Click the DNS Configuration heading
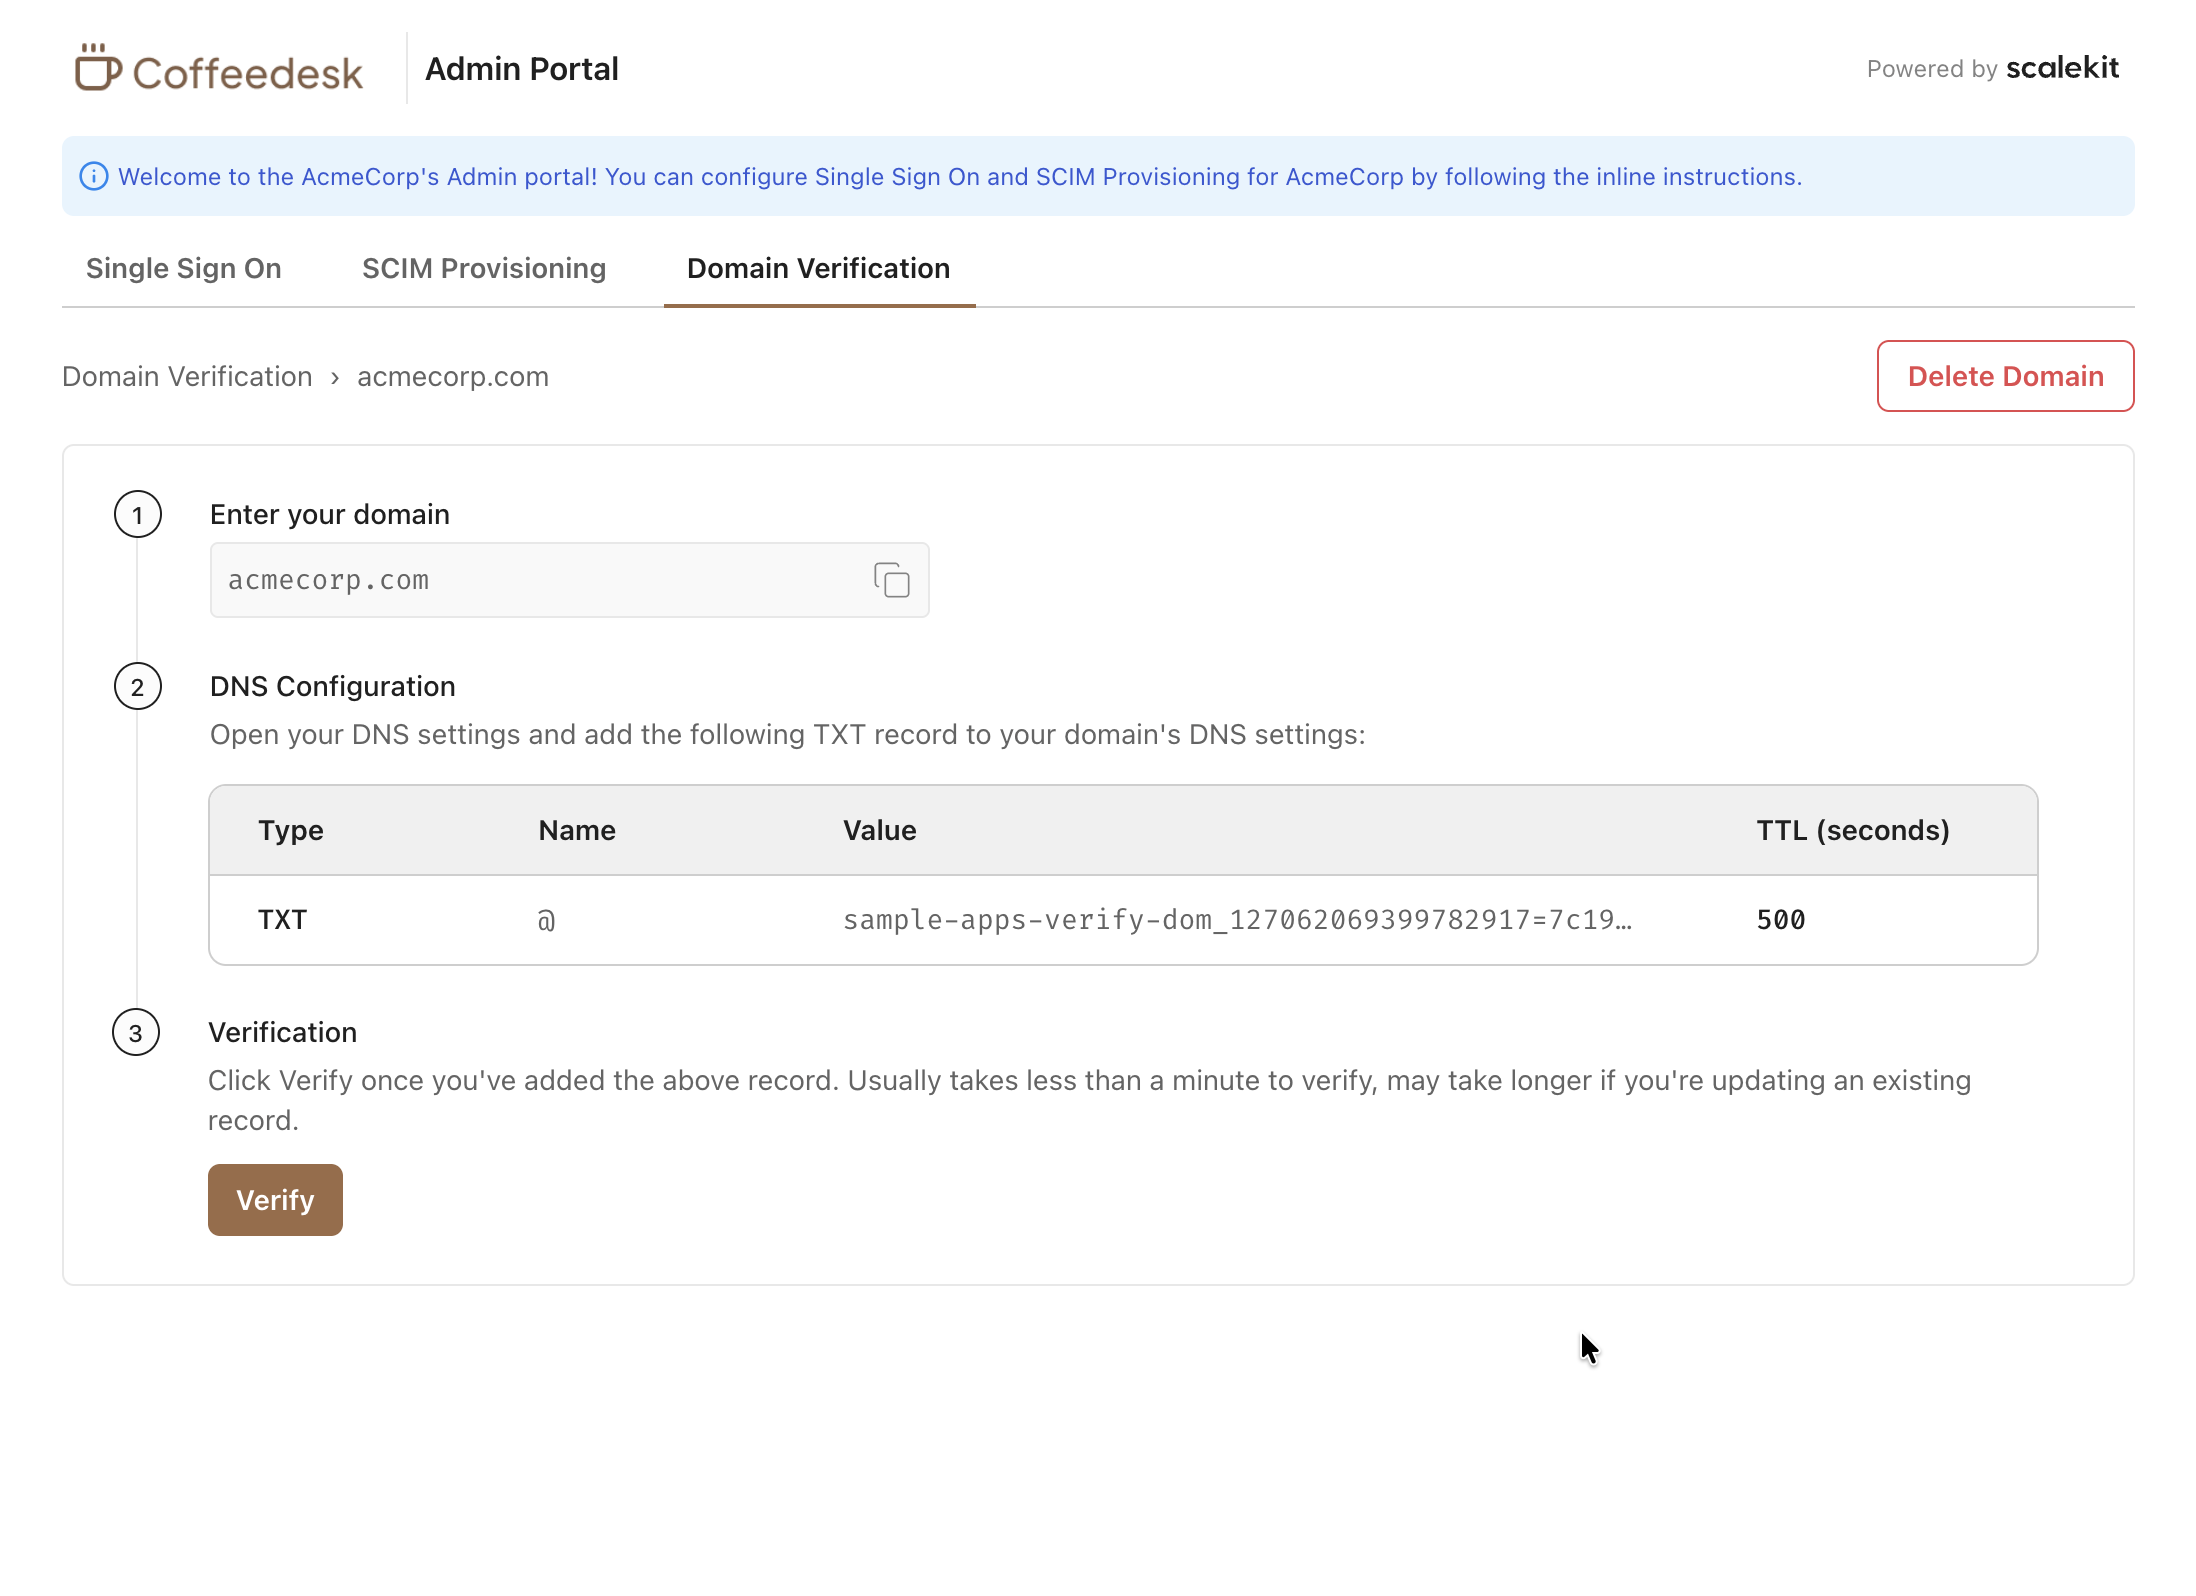Screen dimensions: 2196x1596 tap(333, 687)
